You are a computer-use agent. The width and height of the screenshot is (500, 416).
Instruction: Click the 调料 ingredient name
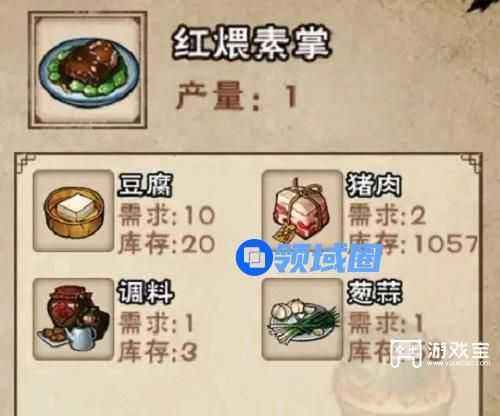(x=146, y=292)
